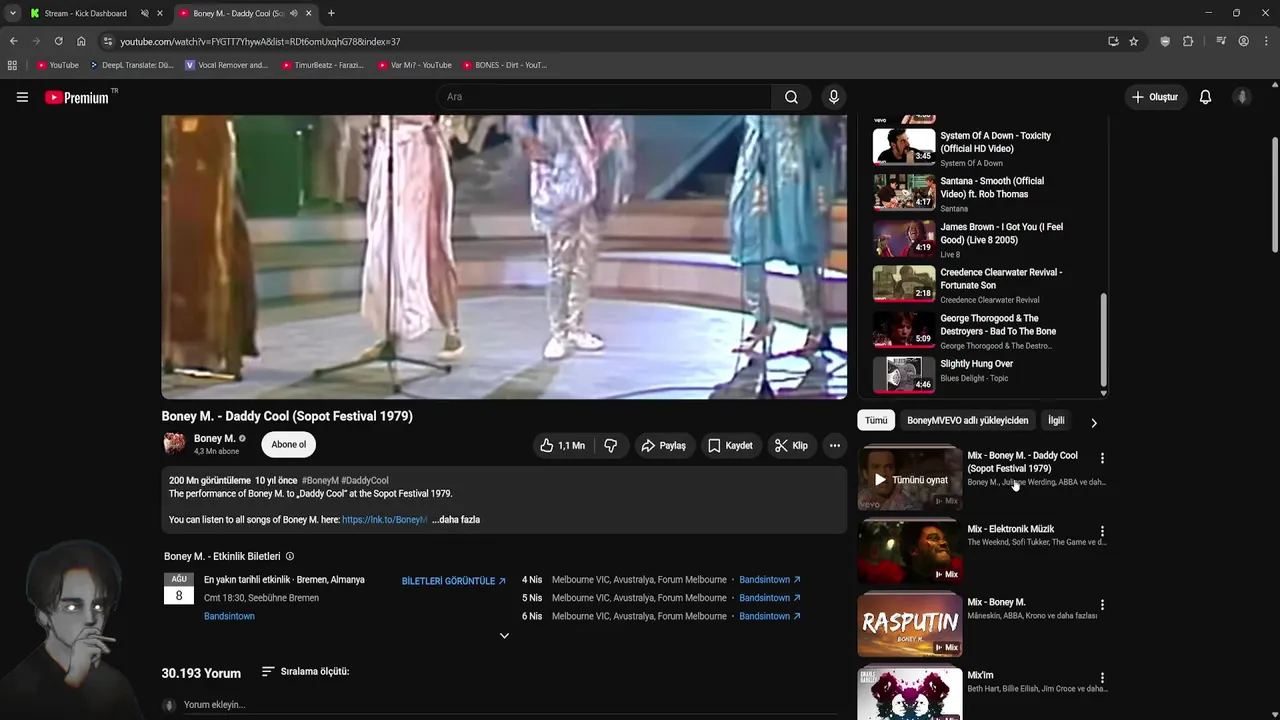Screen dimensions: 1280x720
Task: Start voice search with microphone icon
Action: click(x=834, y=97)
